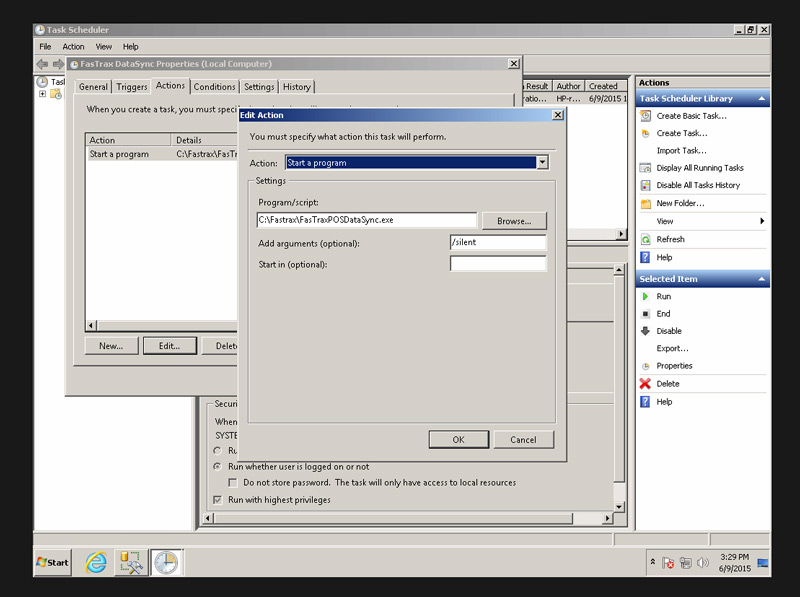Click the Help icon under Selected Item
The height and width of the screenshot is (597, 800).
pyautogui.click(x=645, y=402)
